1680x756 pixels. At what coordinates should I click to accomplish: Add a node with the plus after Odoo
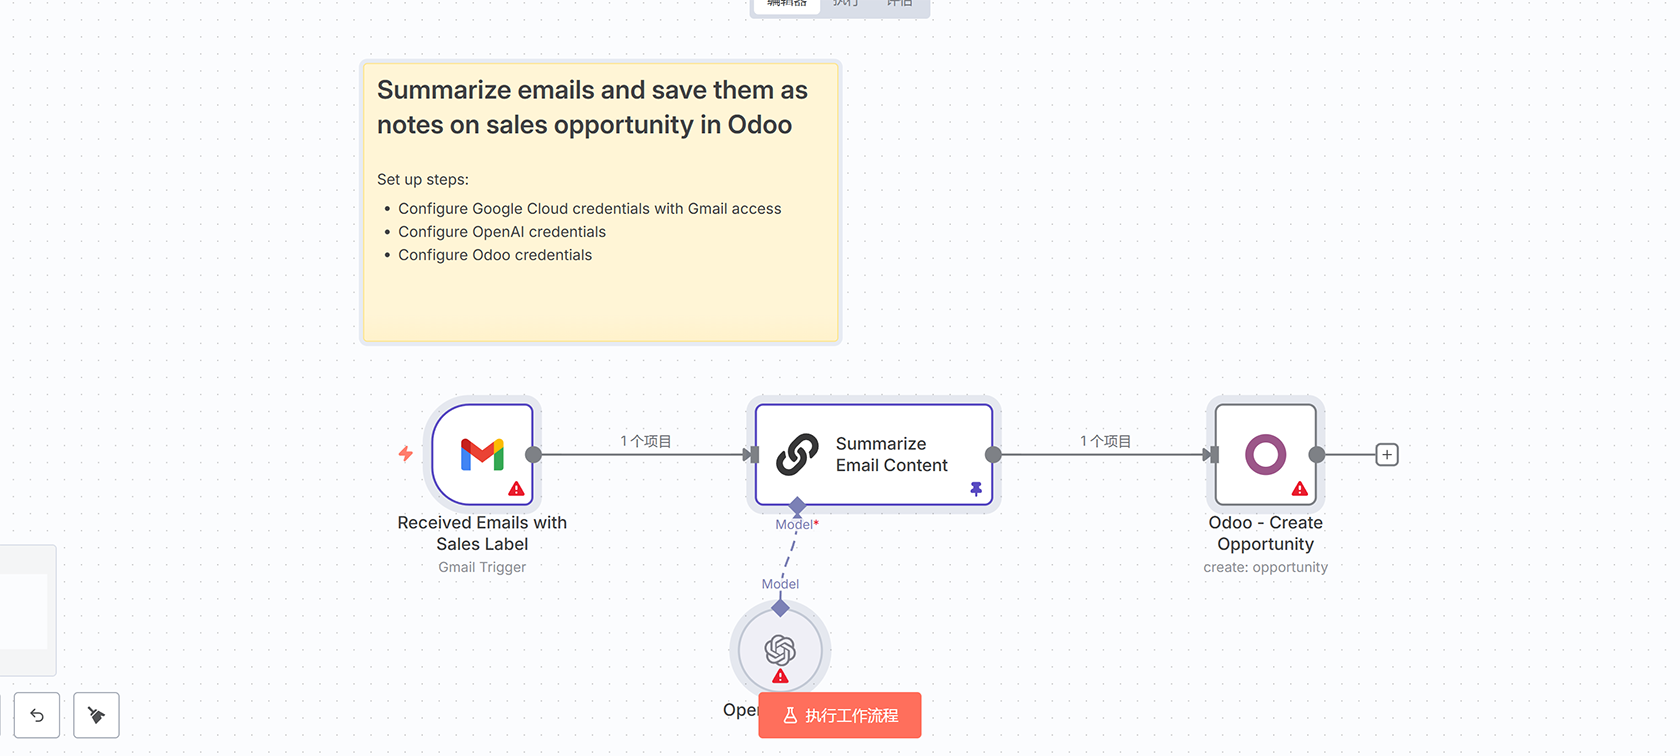[x=1387, y=455]
